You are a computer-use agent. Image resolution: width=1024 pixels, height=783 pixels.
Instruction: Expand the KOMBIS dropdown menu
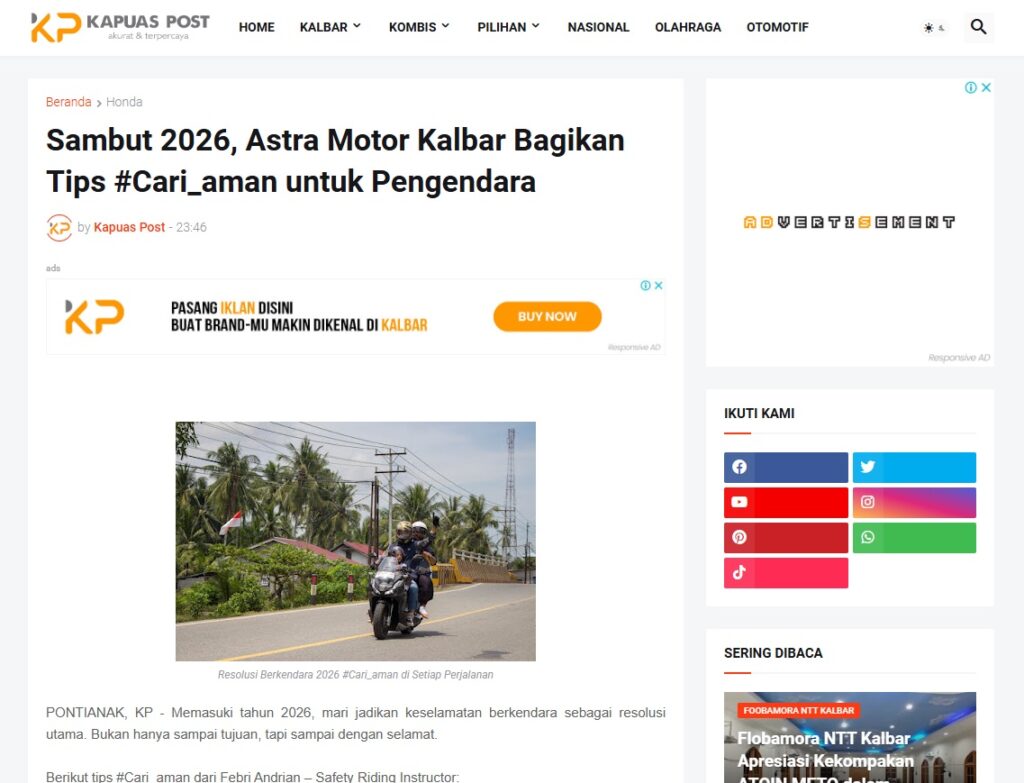[x=419, y=27]
